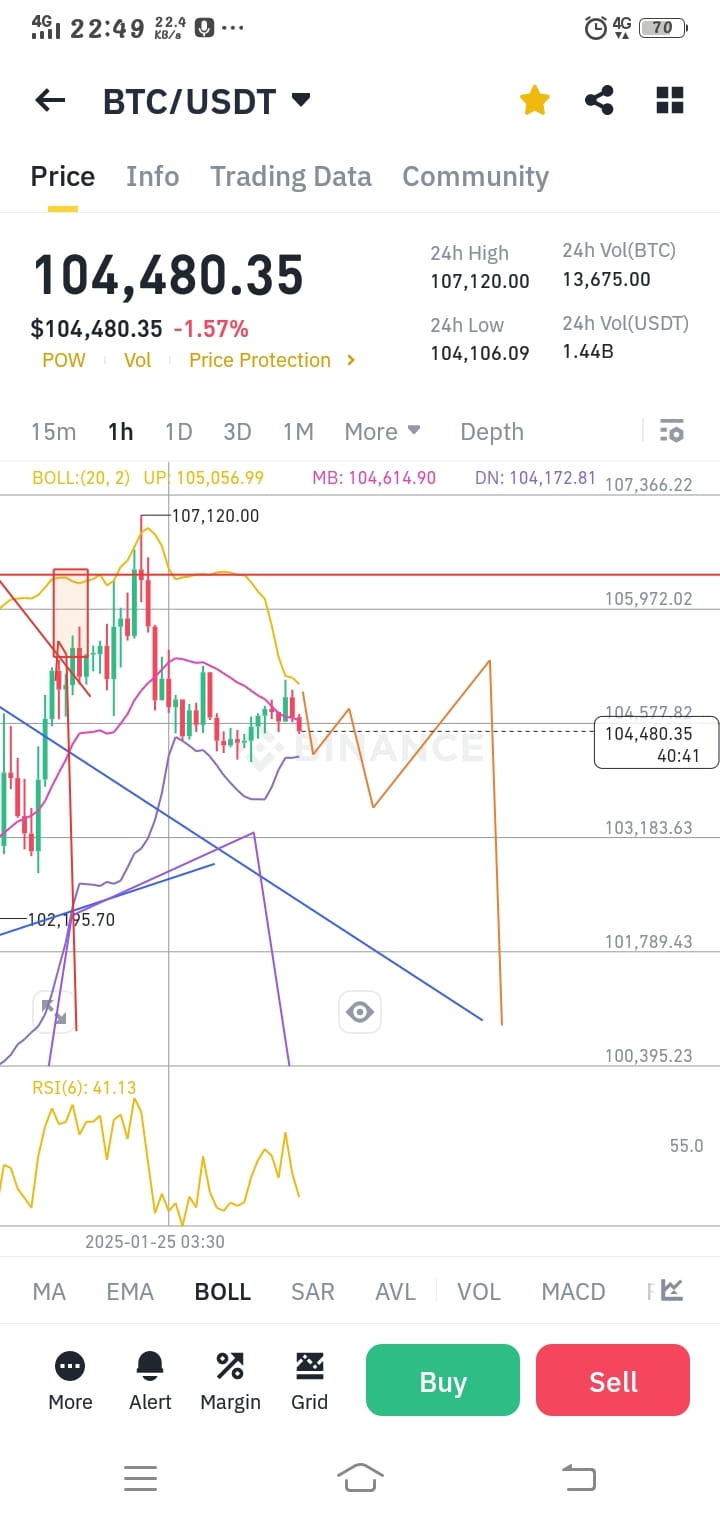Tap the 2025-01-25 03:30 date label
The height and width of the screenshot is (1520, 720).
point(155,1242)
